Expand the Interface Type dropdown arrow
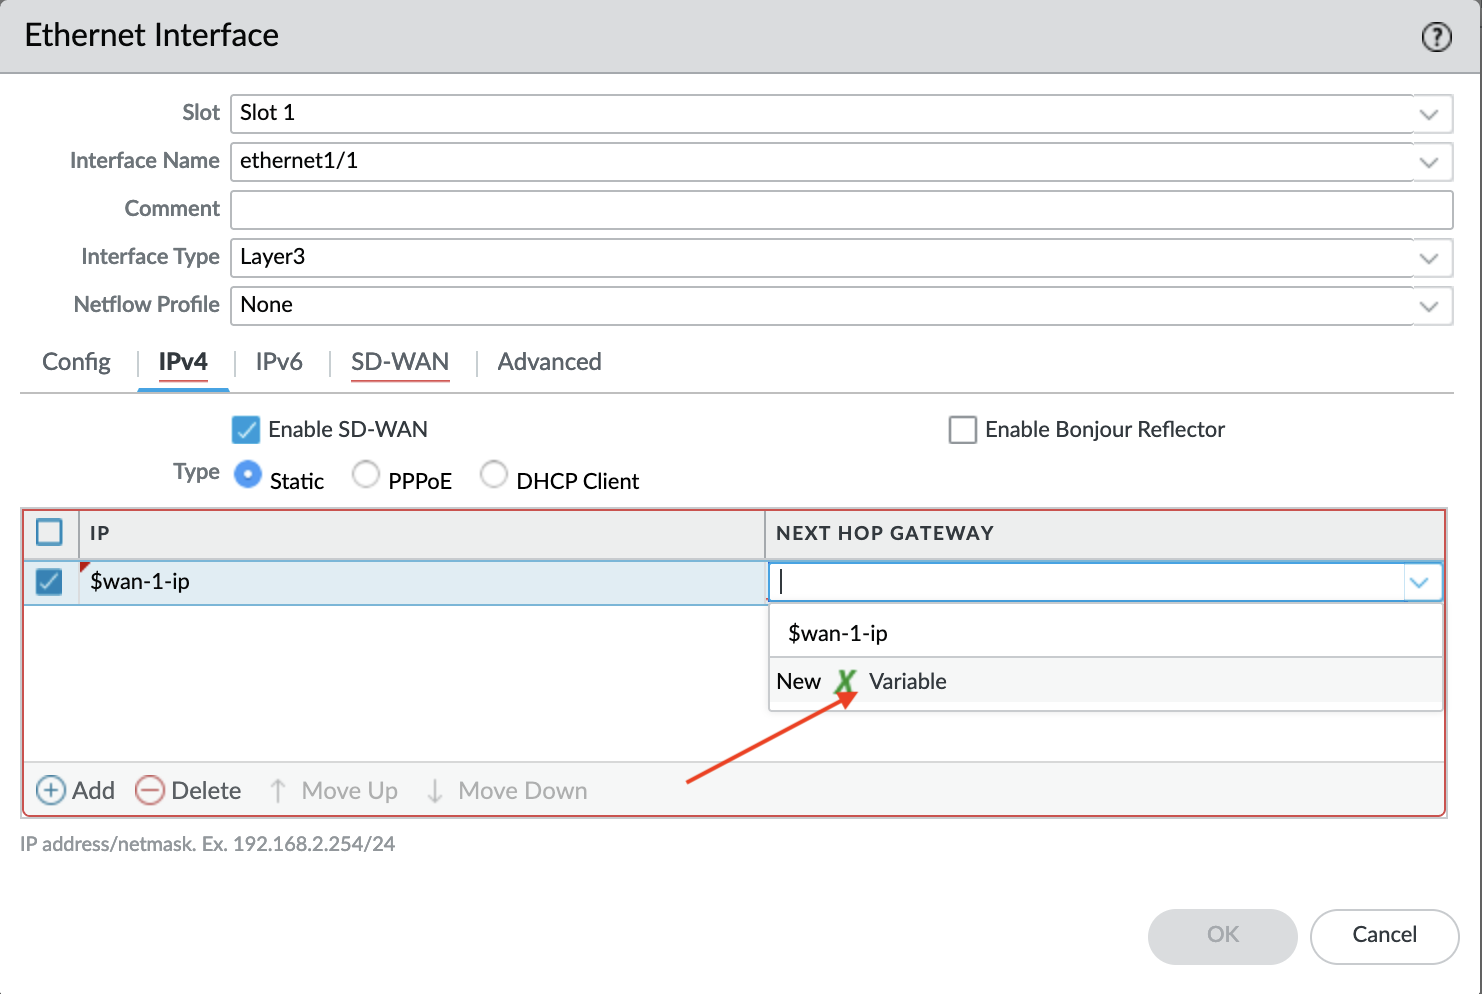This screenshot has height=994, width=1482. click(x=1429, y=258)
